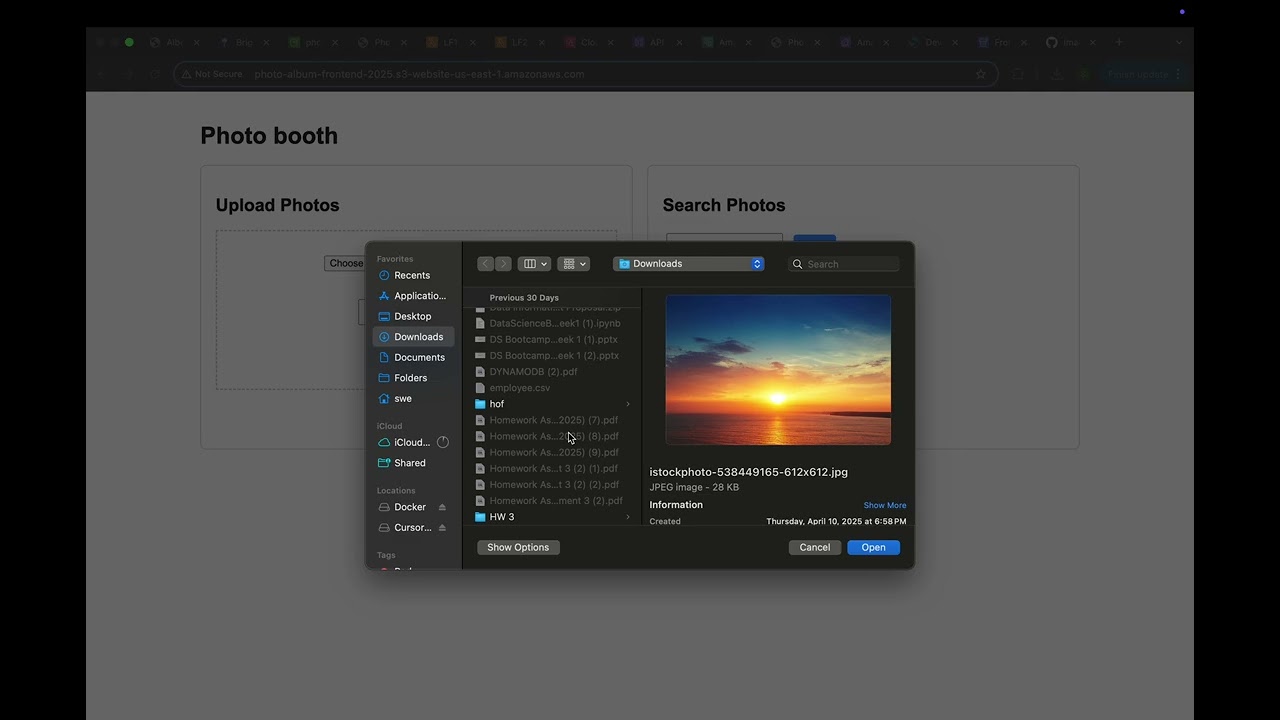The image size is (1280, 720).
Task: Select the Cursor volume in Locations
Action: coord(404,527)
